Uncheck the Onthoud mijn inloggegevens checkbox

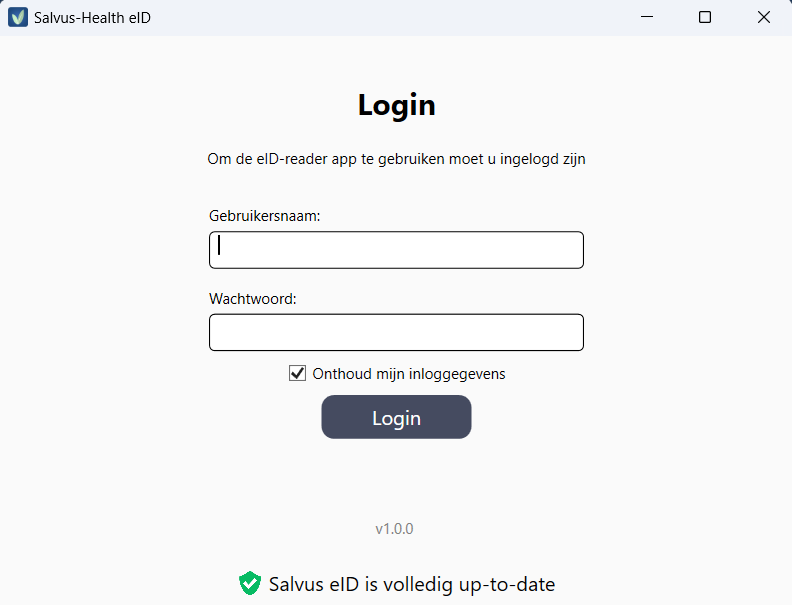(297, 374)
